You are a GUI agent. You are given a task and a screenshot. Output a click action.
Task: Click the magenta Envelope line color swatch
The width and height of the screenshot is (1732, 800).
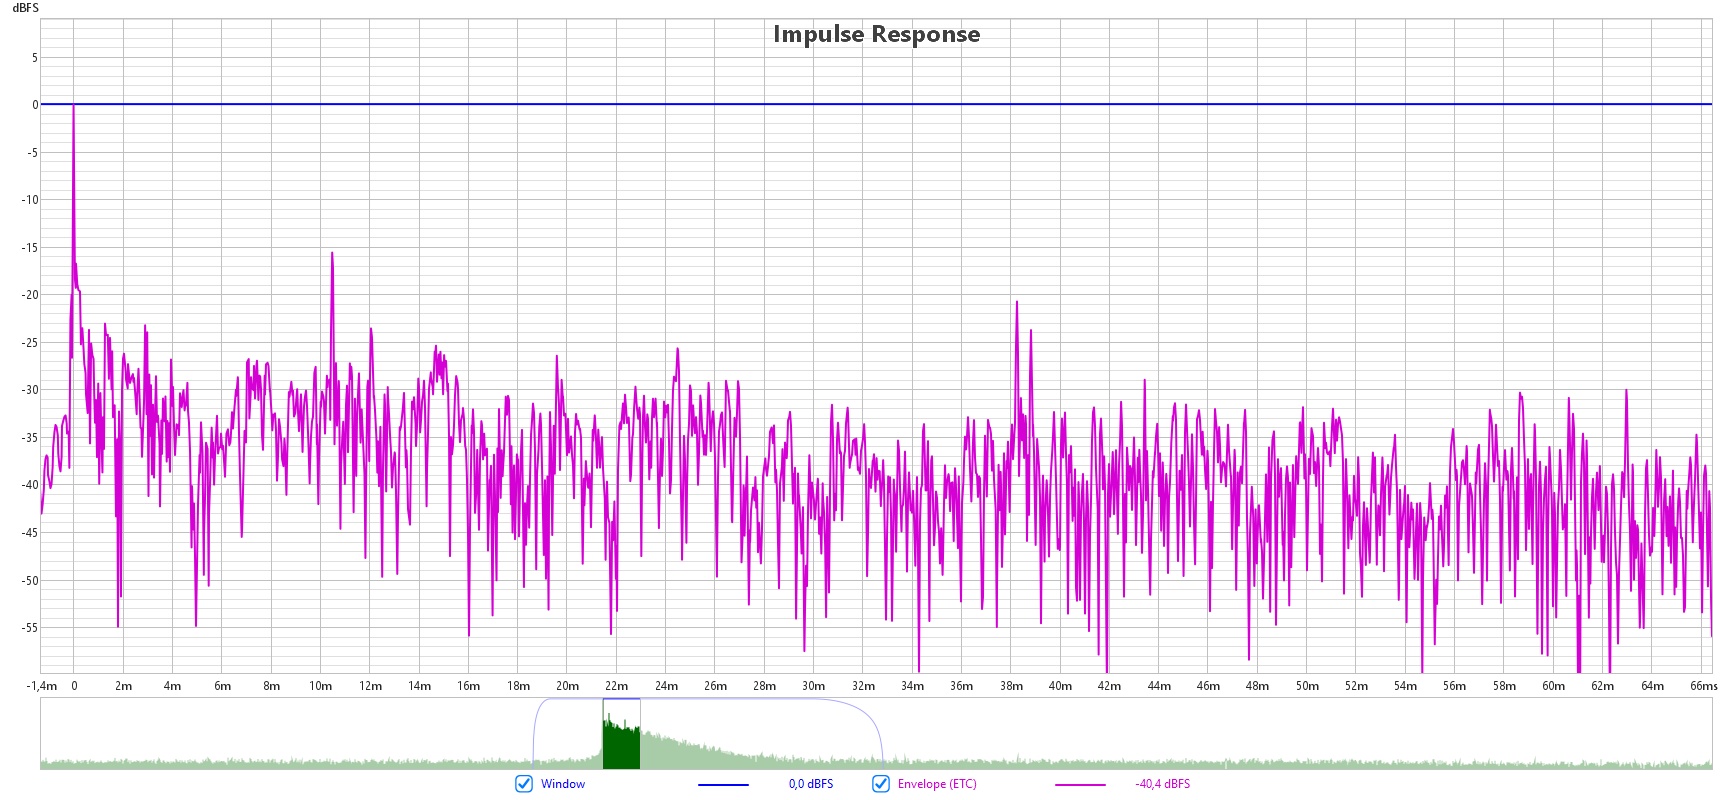pos(1080,785)
